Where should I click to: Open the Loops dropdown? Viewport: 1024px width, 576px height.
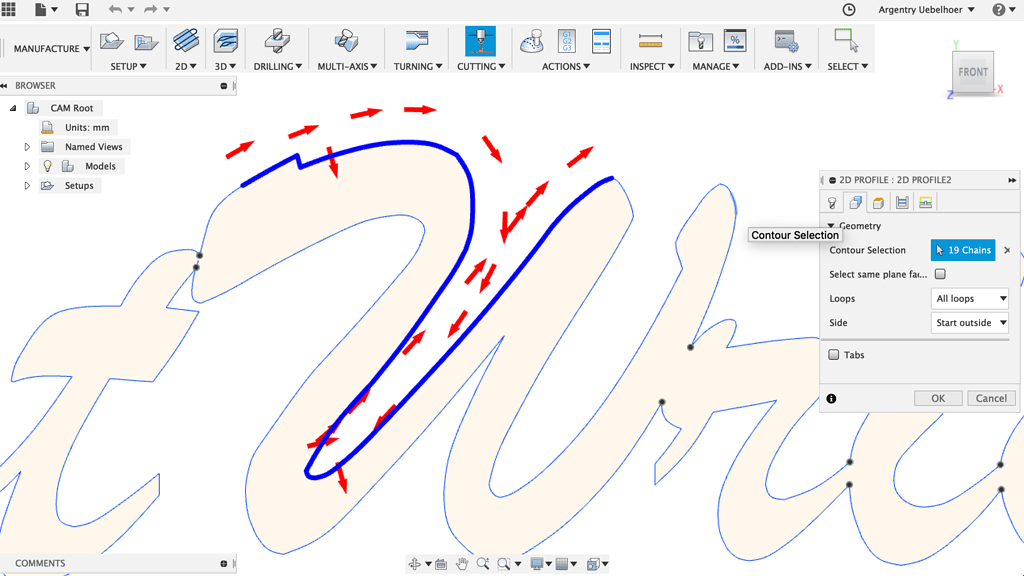[x=969, y=298]
